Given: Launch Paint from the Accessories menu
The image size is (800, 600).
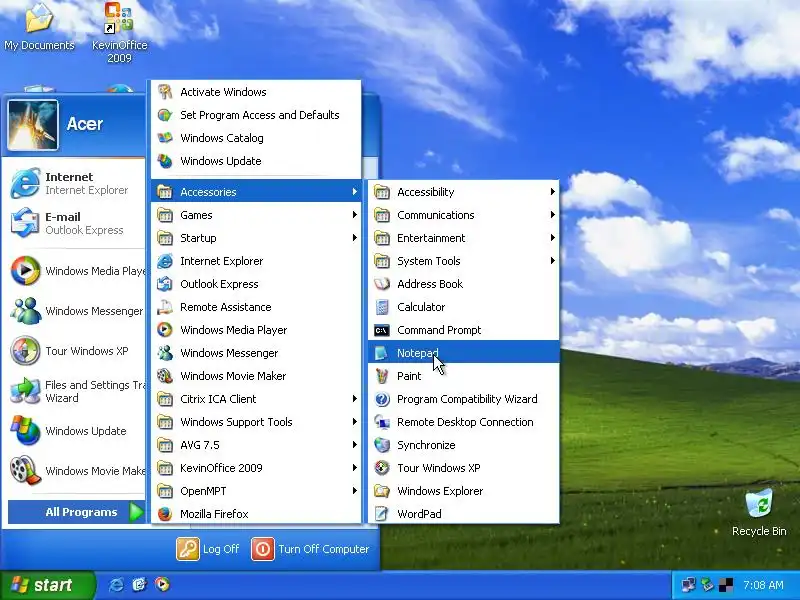Looking at the screenshot, I should click(463, 376).
